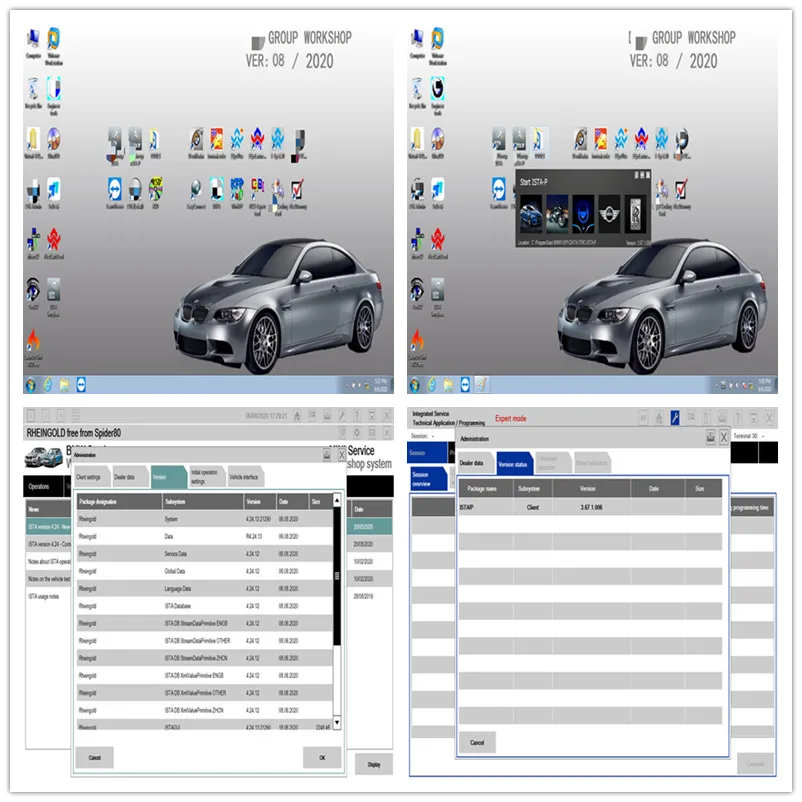Select the Rolls-Royce thumbnail in ISTA-P launcher
The image size is (802, 802).
(x=635, y=214)
